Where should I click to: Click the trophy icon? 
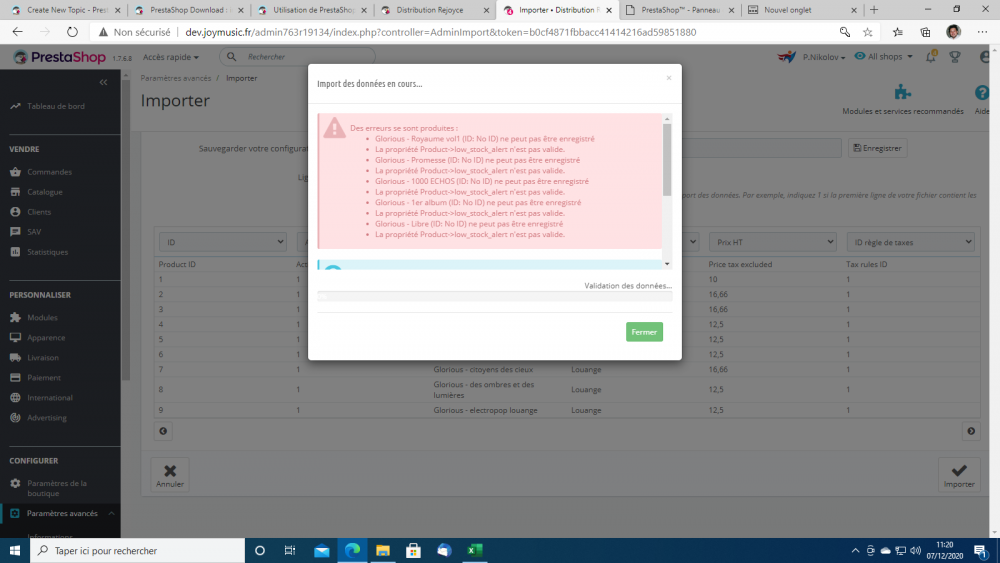(955, 57)
